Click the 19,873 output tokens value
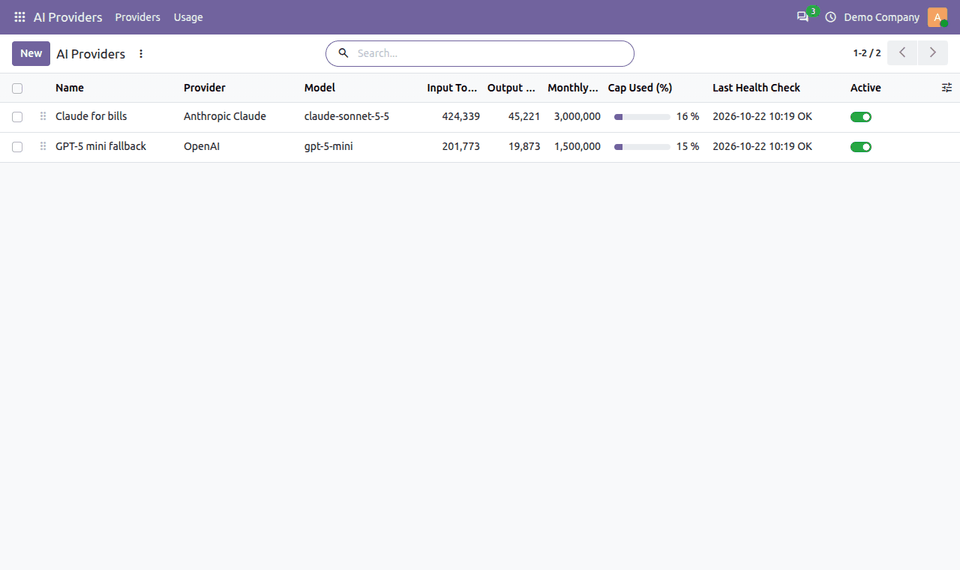 524,146
